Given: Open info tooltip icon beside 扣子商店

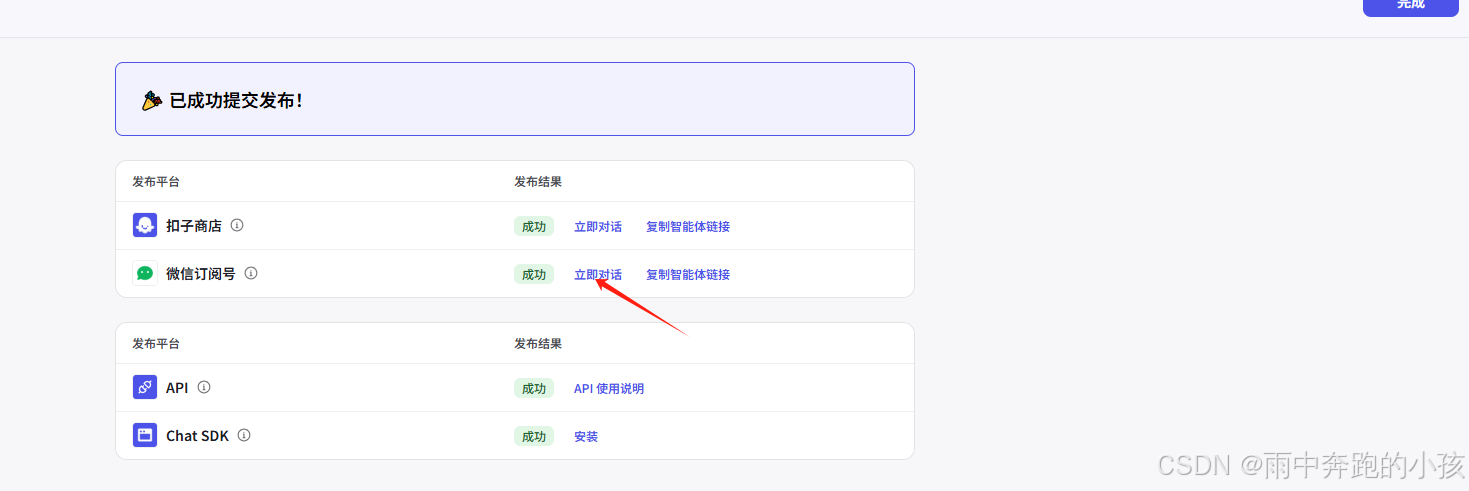Looking at the screenshot, I should (x=237, y=225).
